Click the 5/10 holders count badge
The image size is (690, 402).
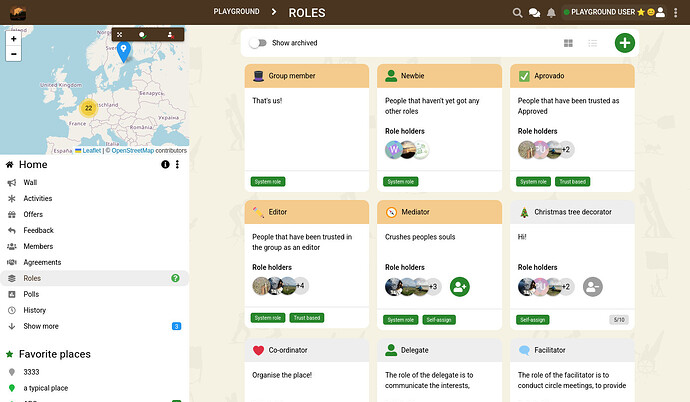click(619, 320)
